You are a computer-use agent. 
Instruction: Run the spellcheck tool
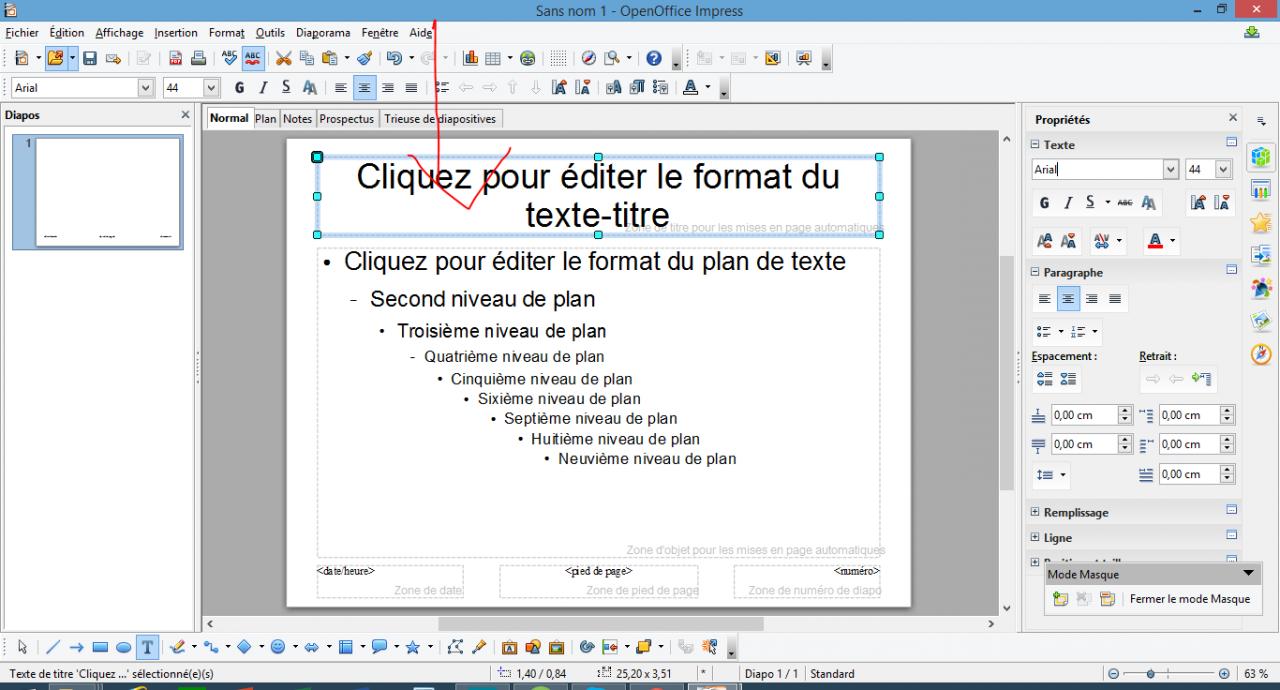click(230, 59)
